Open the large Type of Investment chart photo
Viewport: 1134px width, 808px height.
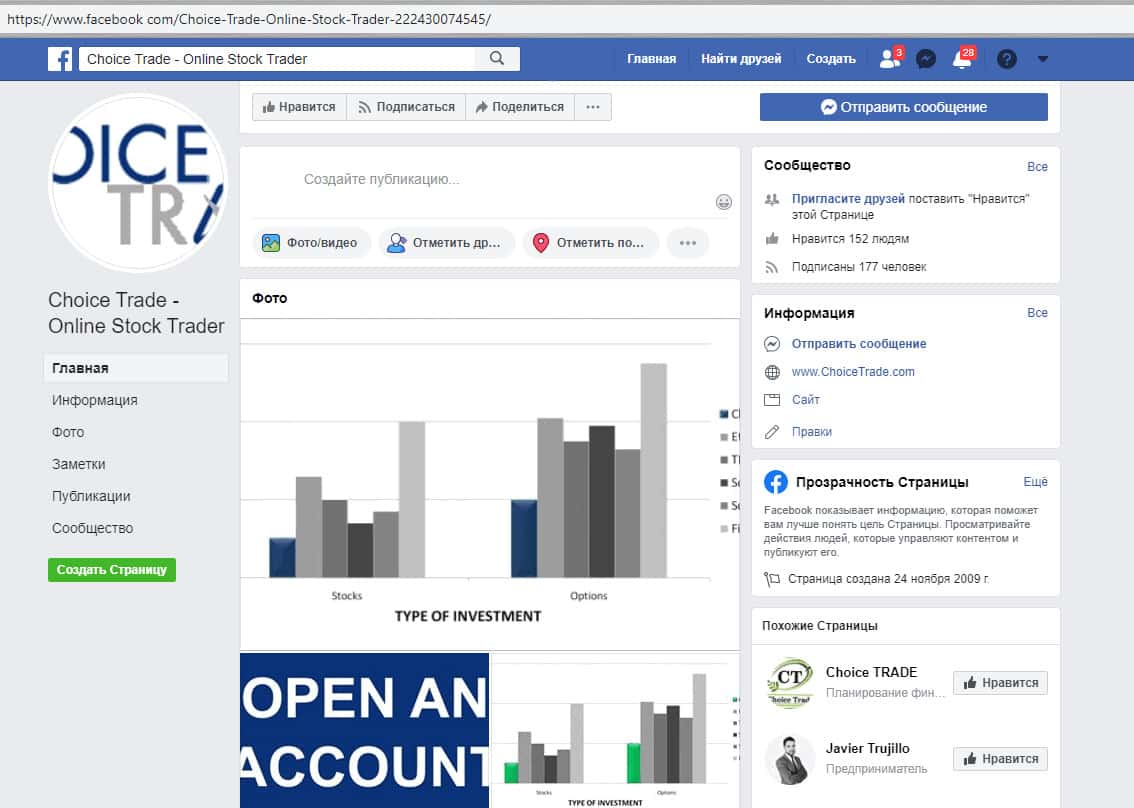click(x=490, y=485)
